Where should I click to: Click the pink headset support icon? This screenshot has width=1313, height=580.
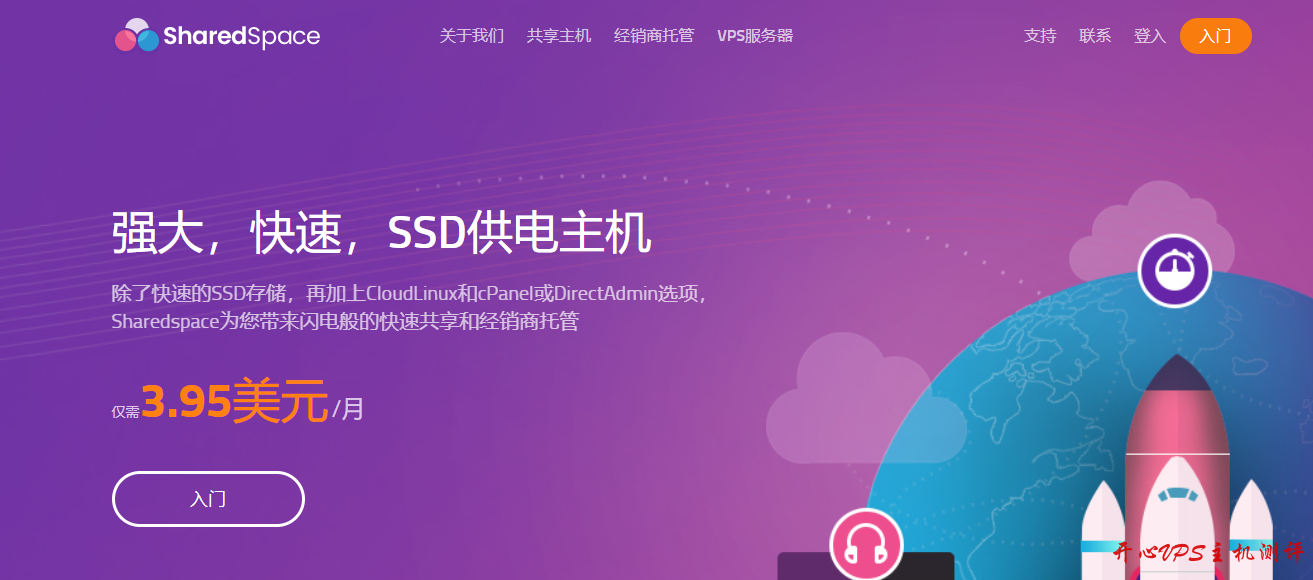click(866, 544)
